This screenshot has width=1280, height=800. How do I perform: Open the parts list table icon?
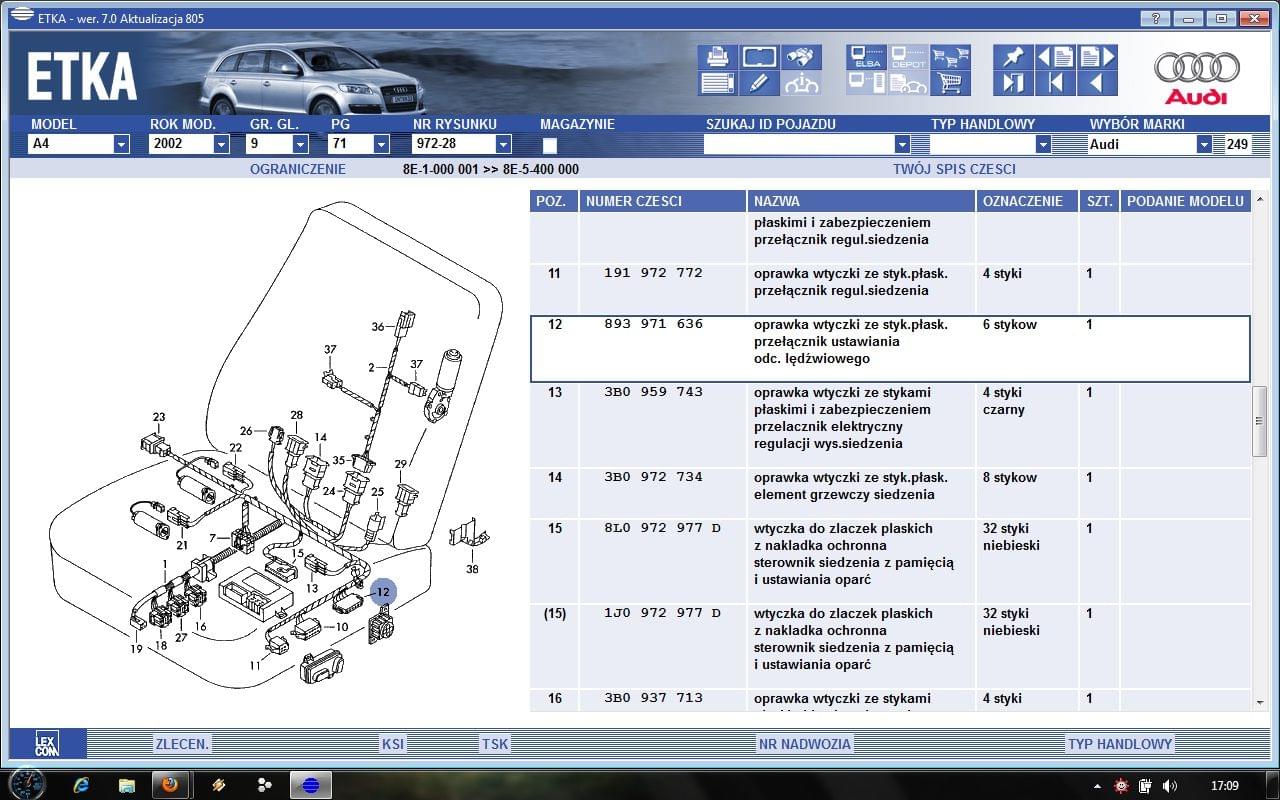pos(718,83)
